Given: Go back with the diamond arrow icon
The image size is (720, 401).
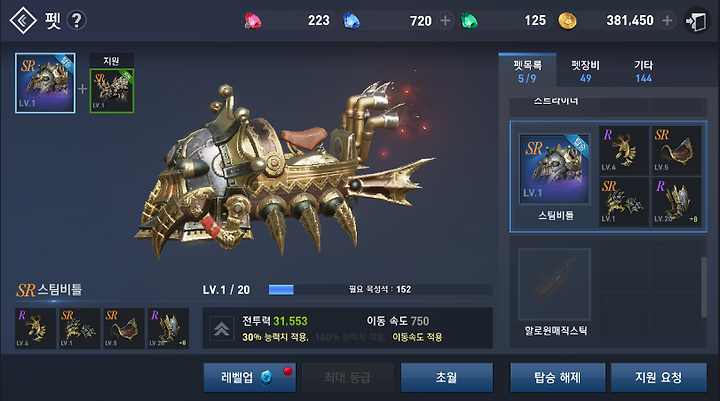Looking at the screenshot, I should point(23,20).
